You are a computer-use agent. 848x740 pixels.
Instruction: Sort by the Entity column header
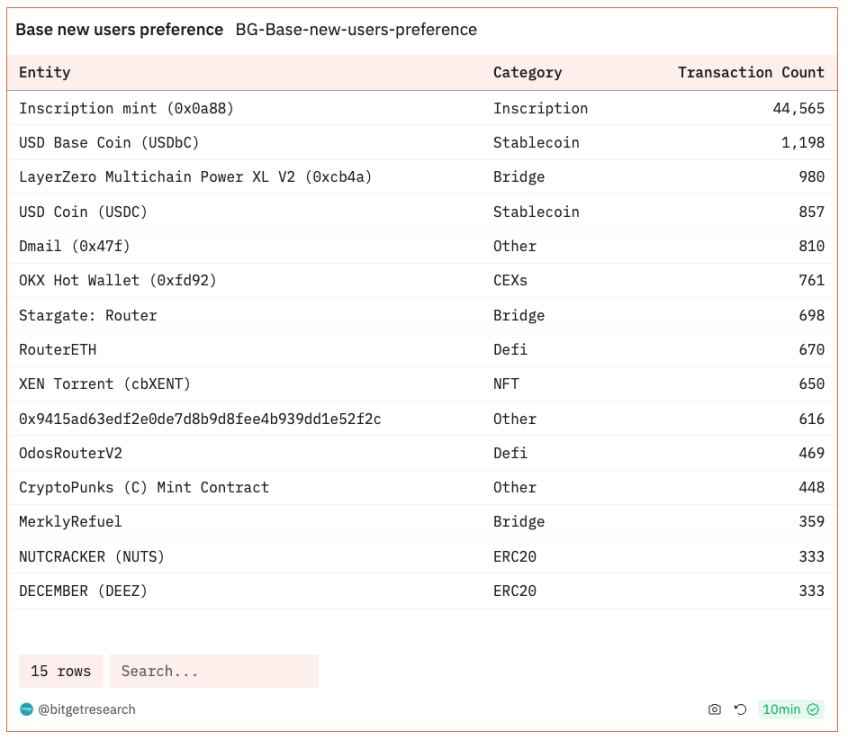45,72
